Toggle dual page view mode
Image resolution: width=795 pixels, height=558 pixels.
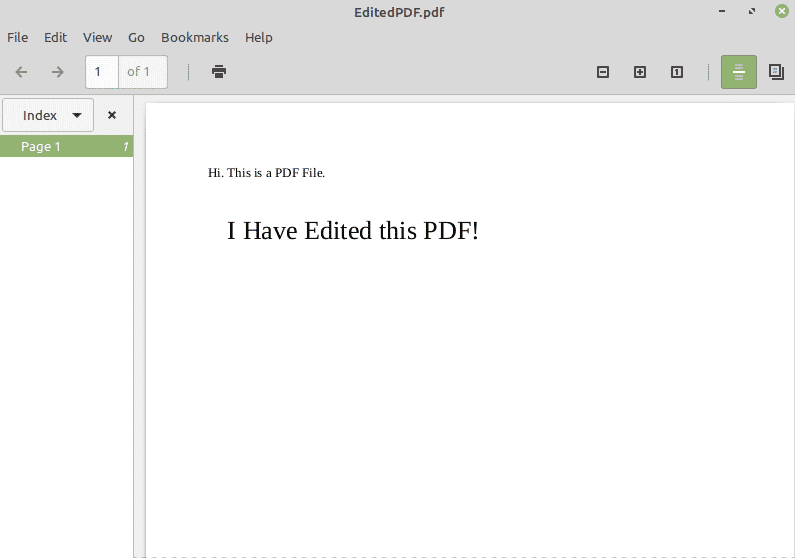pyautogui.click(x=776, y=72)
